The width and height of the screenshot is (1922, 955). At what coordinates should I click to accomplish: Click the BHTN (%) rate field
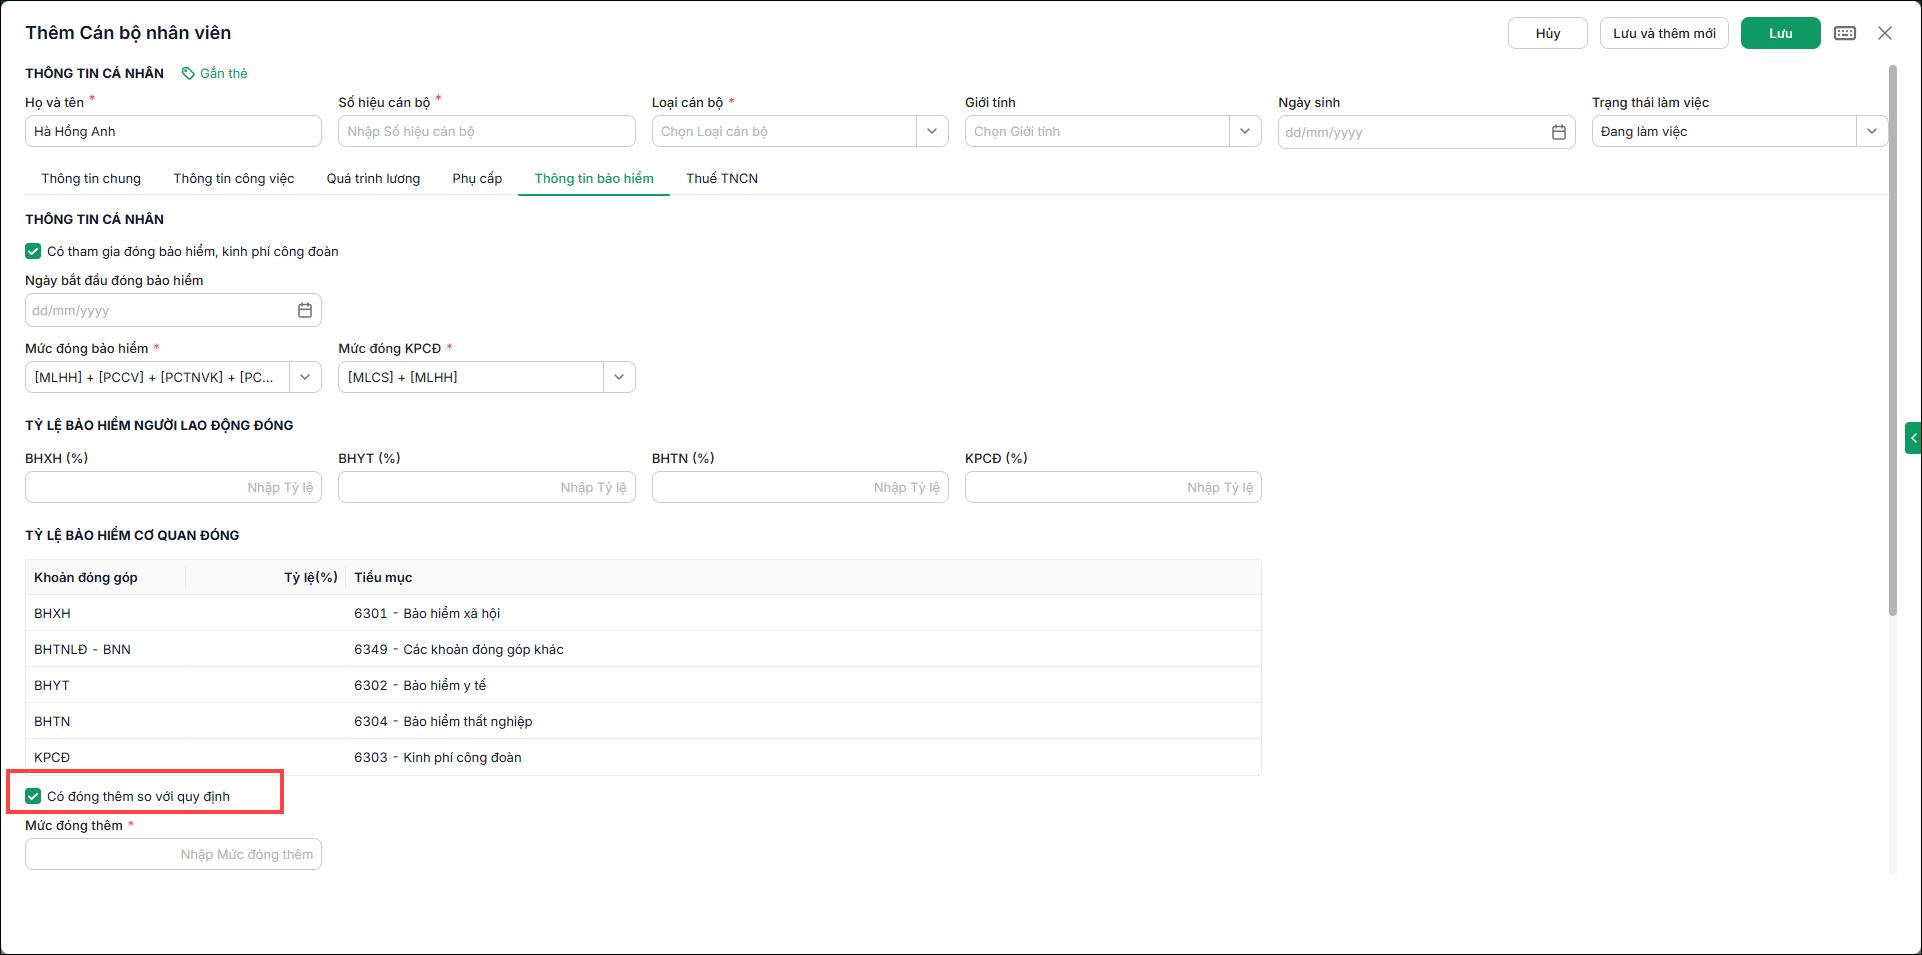click(800, 487)
